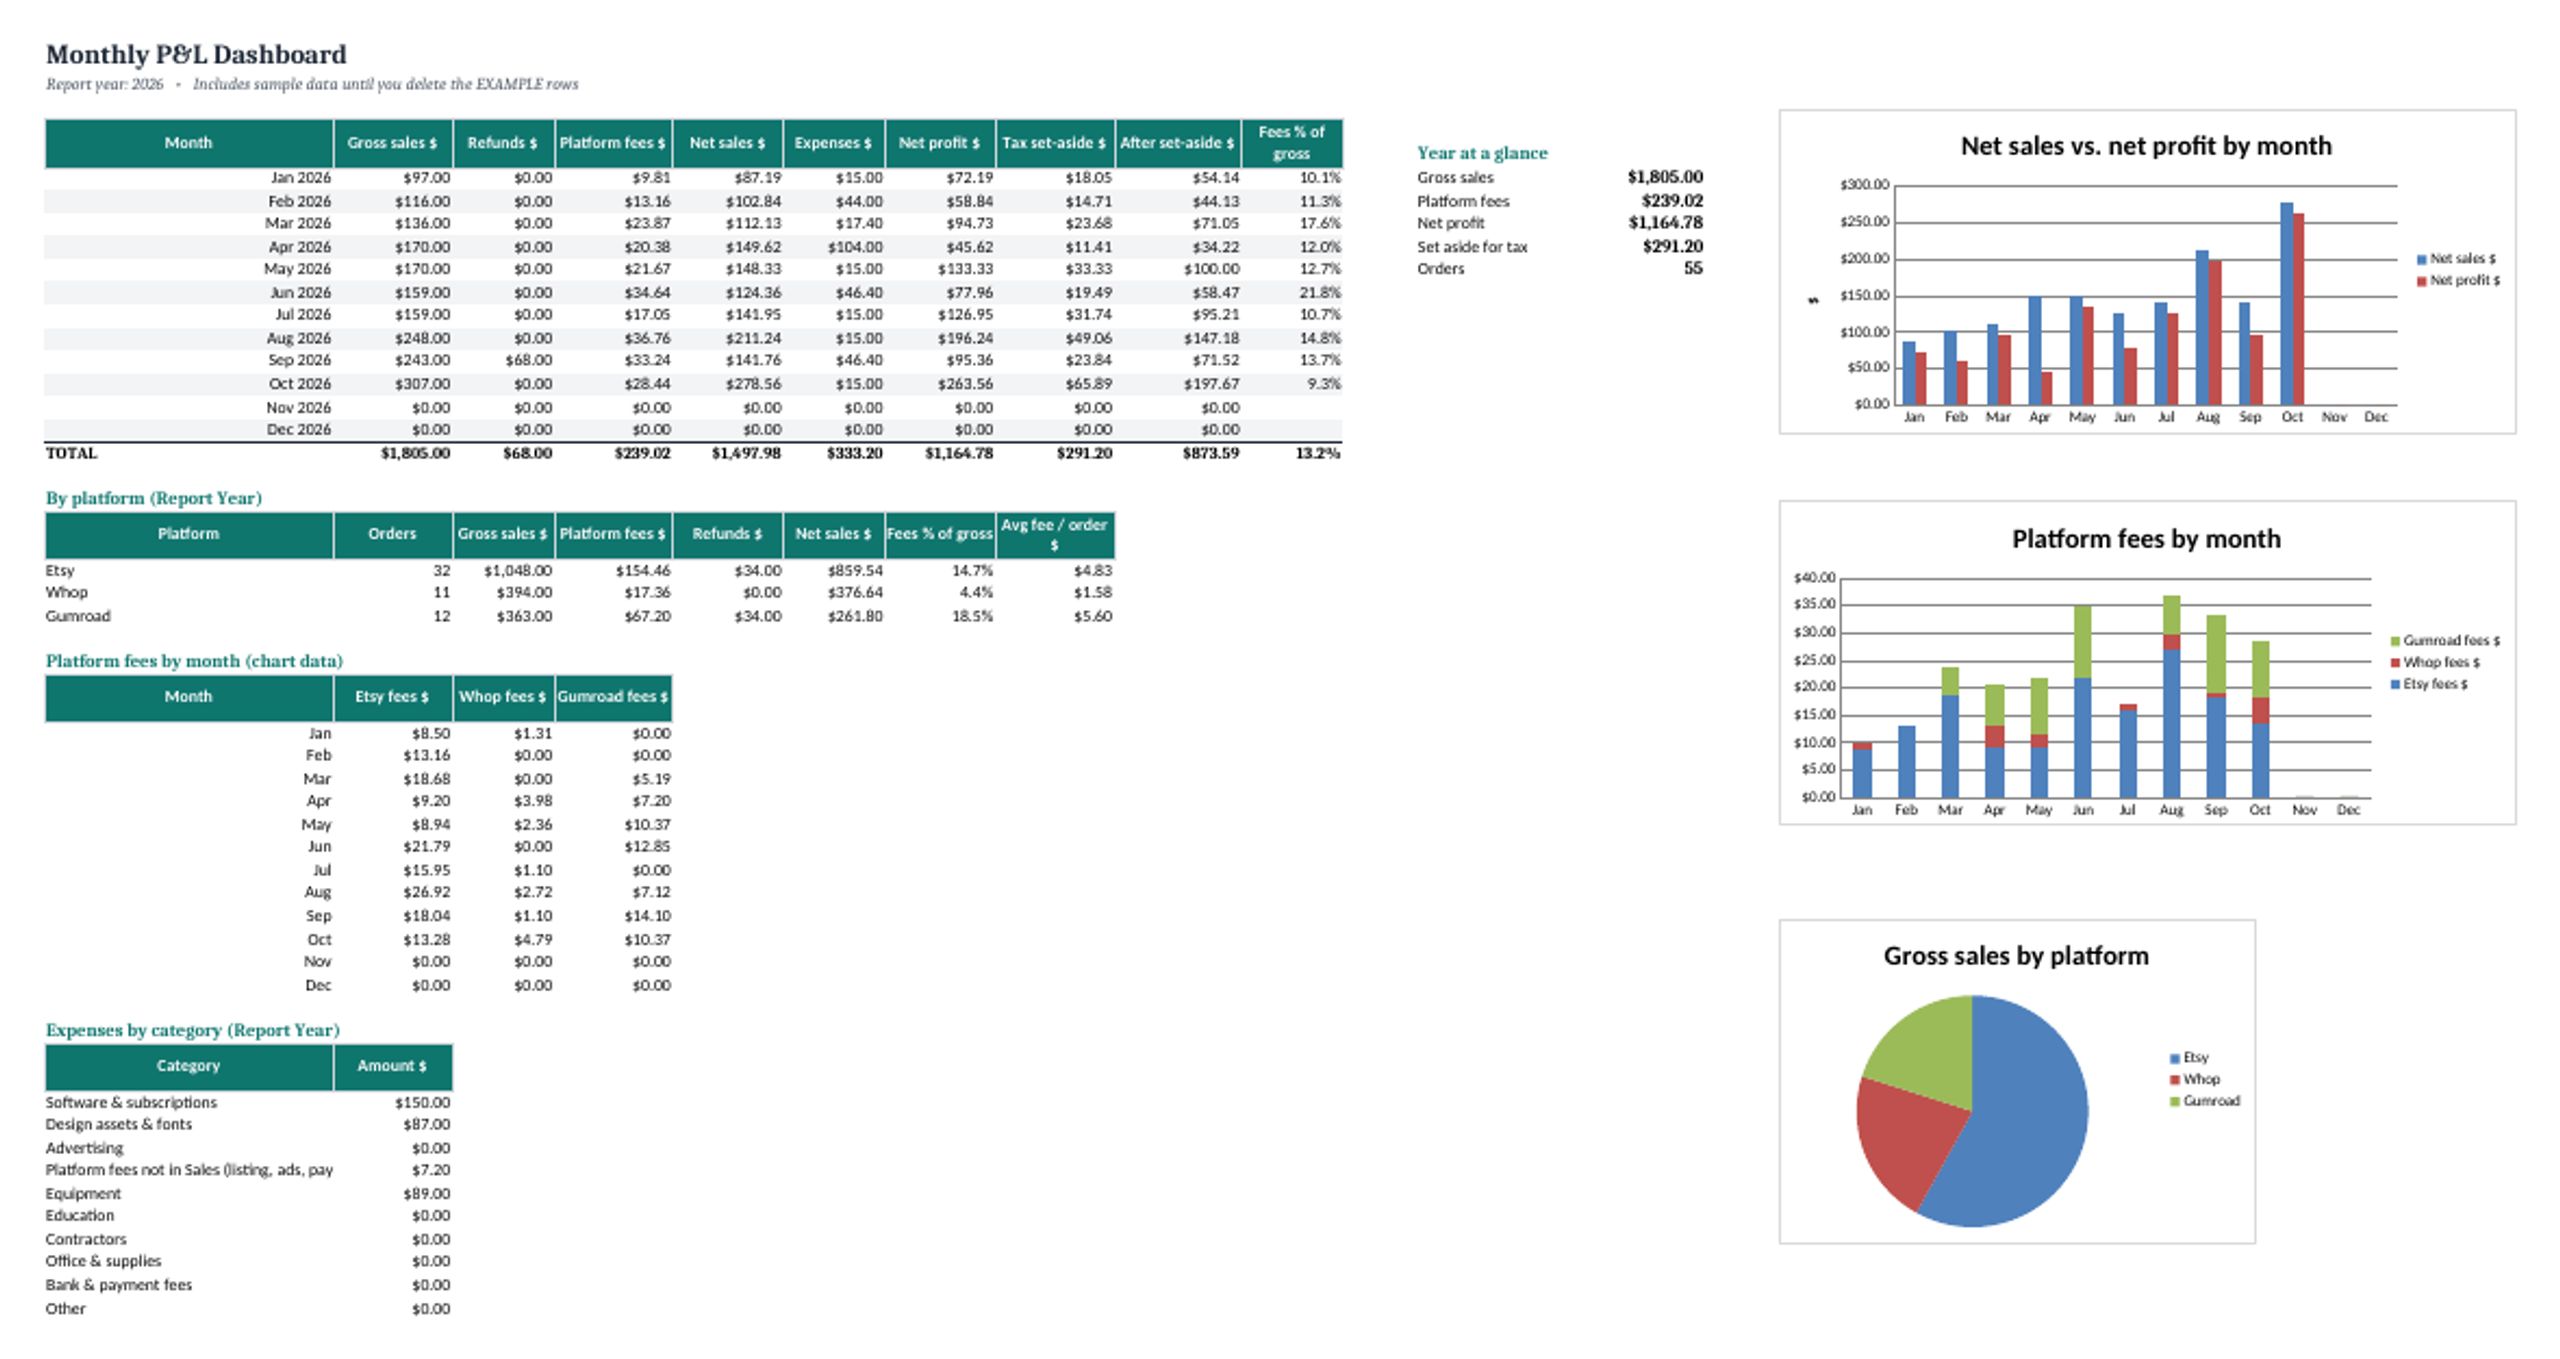Select 'Platform fees by month (chart data)' heading
This screenshot has height=1359, width=2560.
pos(194,661)
